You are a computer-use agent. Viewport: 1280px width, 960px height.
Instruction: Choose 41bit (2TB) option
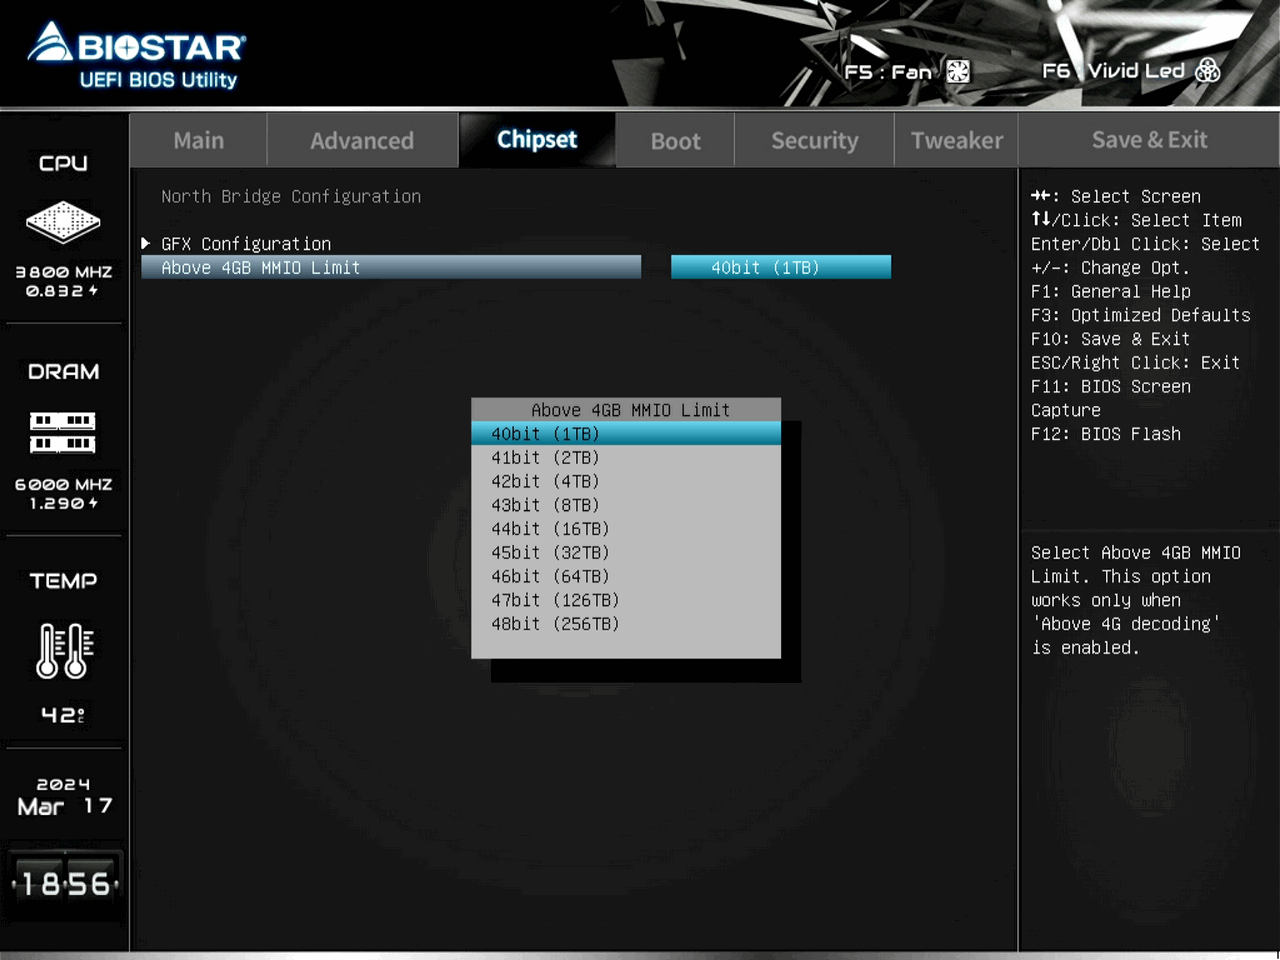pyautogui.click(x=626, y=457)
